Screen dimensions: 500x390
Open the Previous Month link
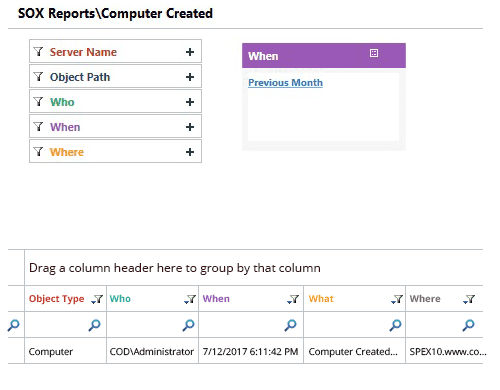pyautogui.click(x=285, y=83)
